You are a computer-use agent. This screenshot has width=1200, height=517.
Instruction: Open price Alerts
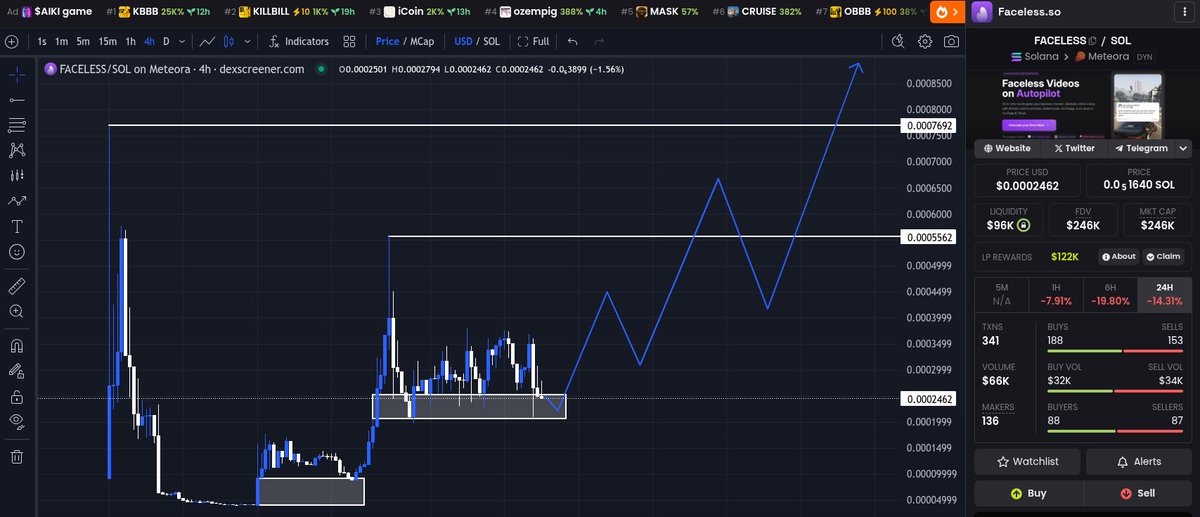[x=1138, y=461]
